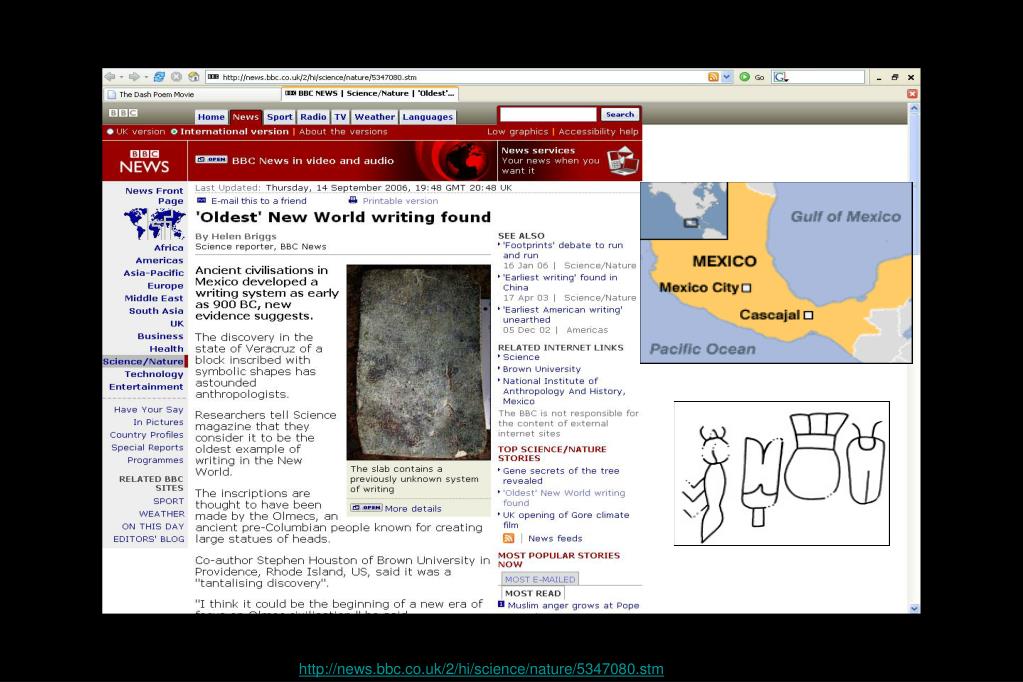Image resolution: width=1023 pixels, height=682 pixels.
Task: Click the OPEN video icon in banner
Action: point(211,159)
